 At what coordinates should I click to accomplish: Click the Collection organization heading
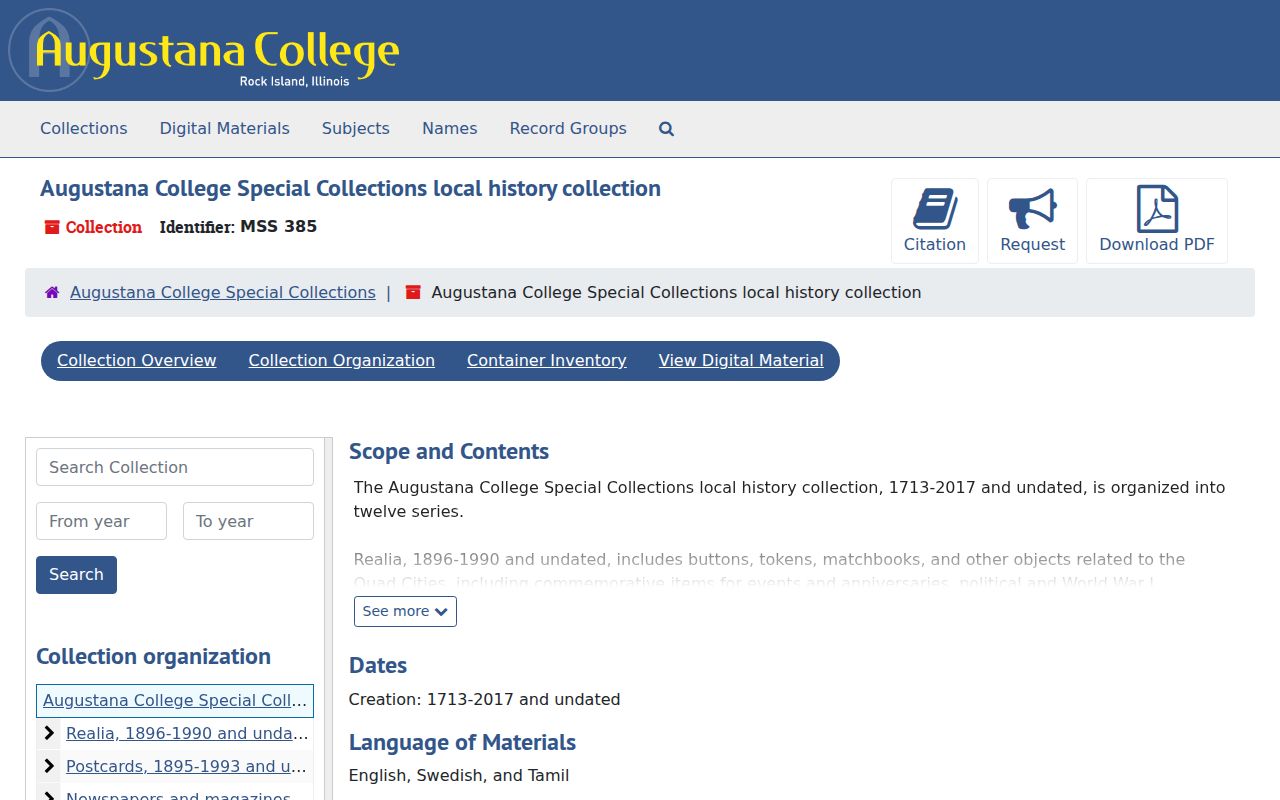(x=154, y=657)
